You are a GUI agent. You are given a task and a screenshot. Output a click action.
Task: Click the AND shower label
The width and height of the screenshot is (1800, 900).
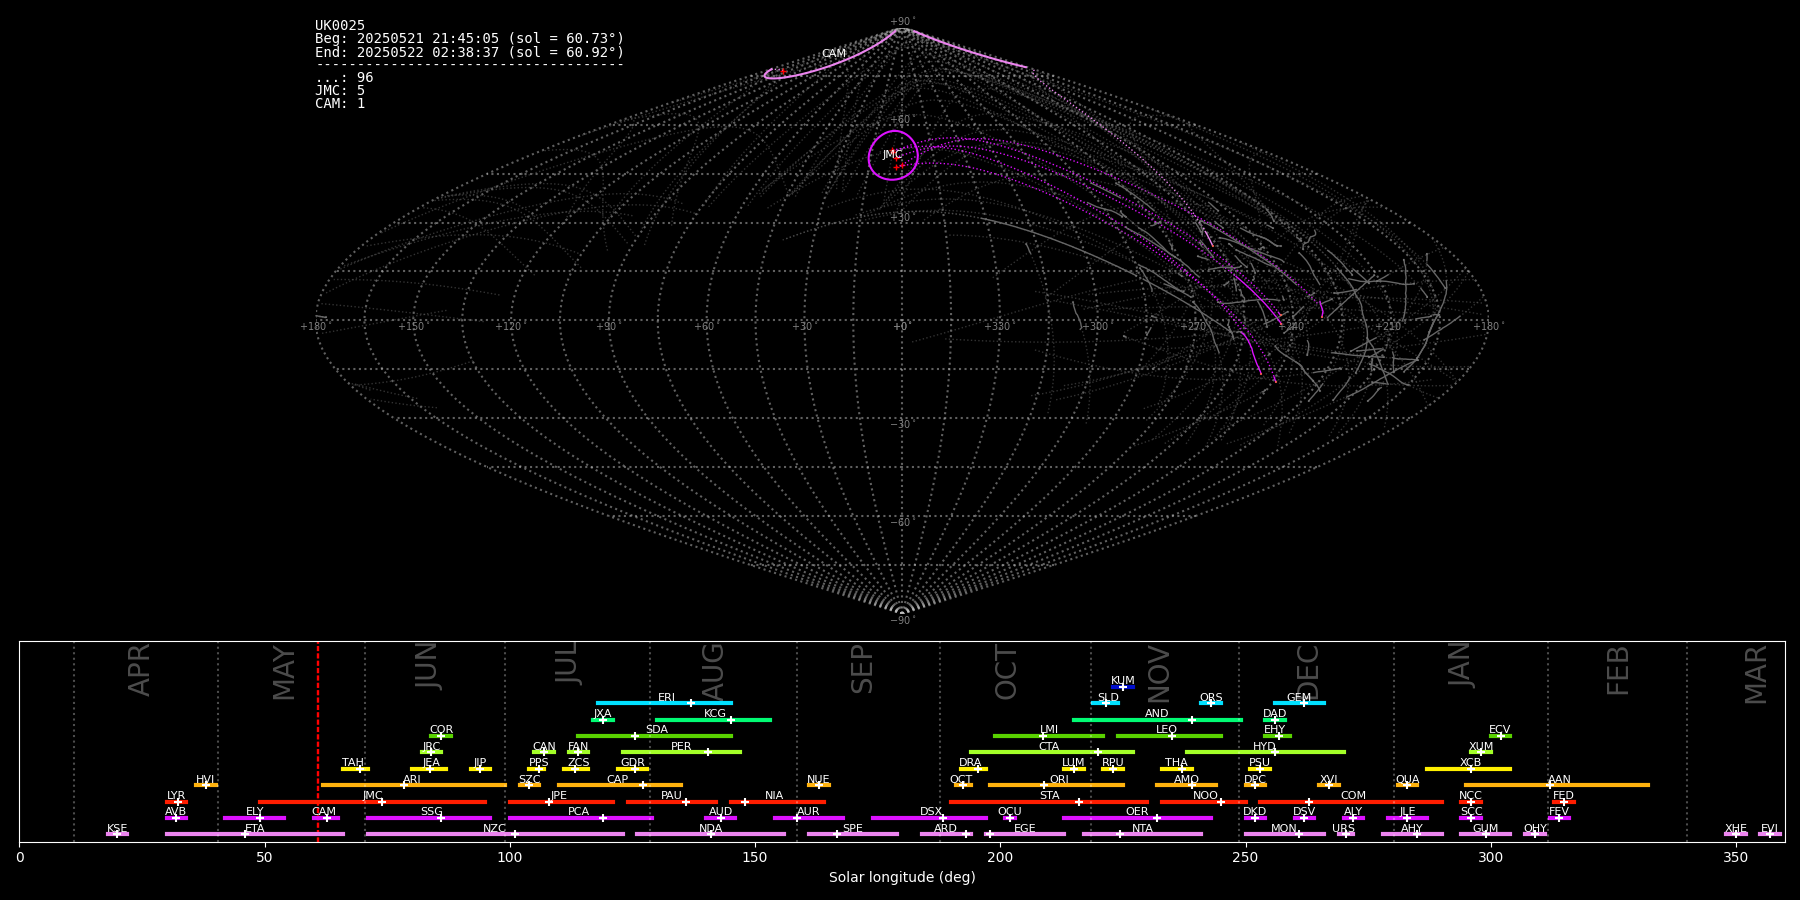tap(1157, 714)
